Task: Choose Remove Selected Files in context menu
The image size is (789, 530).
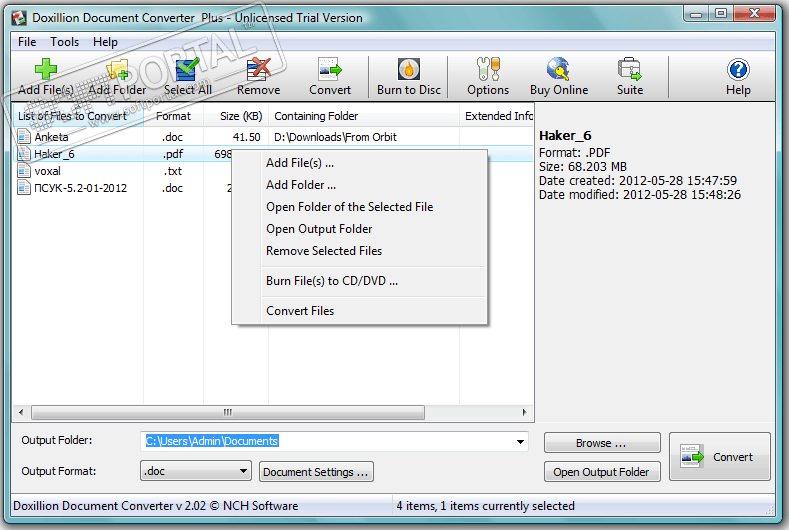Action: [360, 251]
